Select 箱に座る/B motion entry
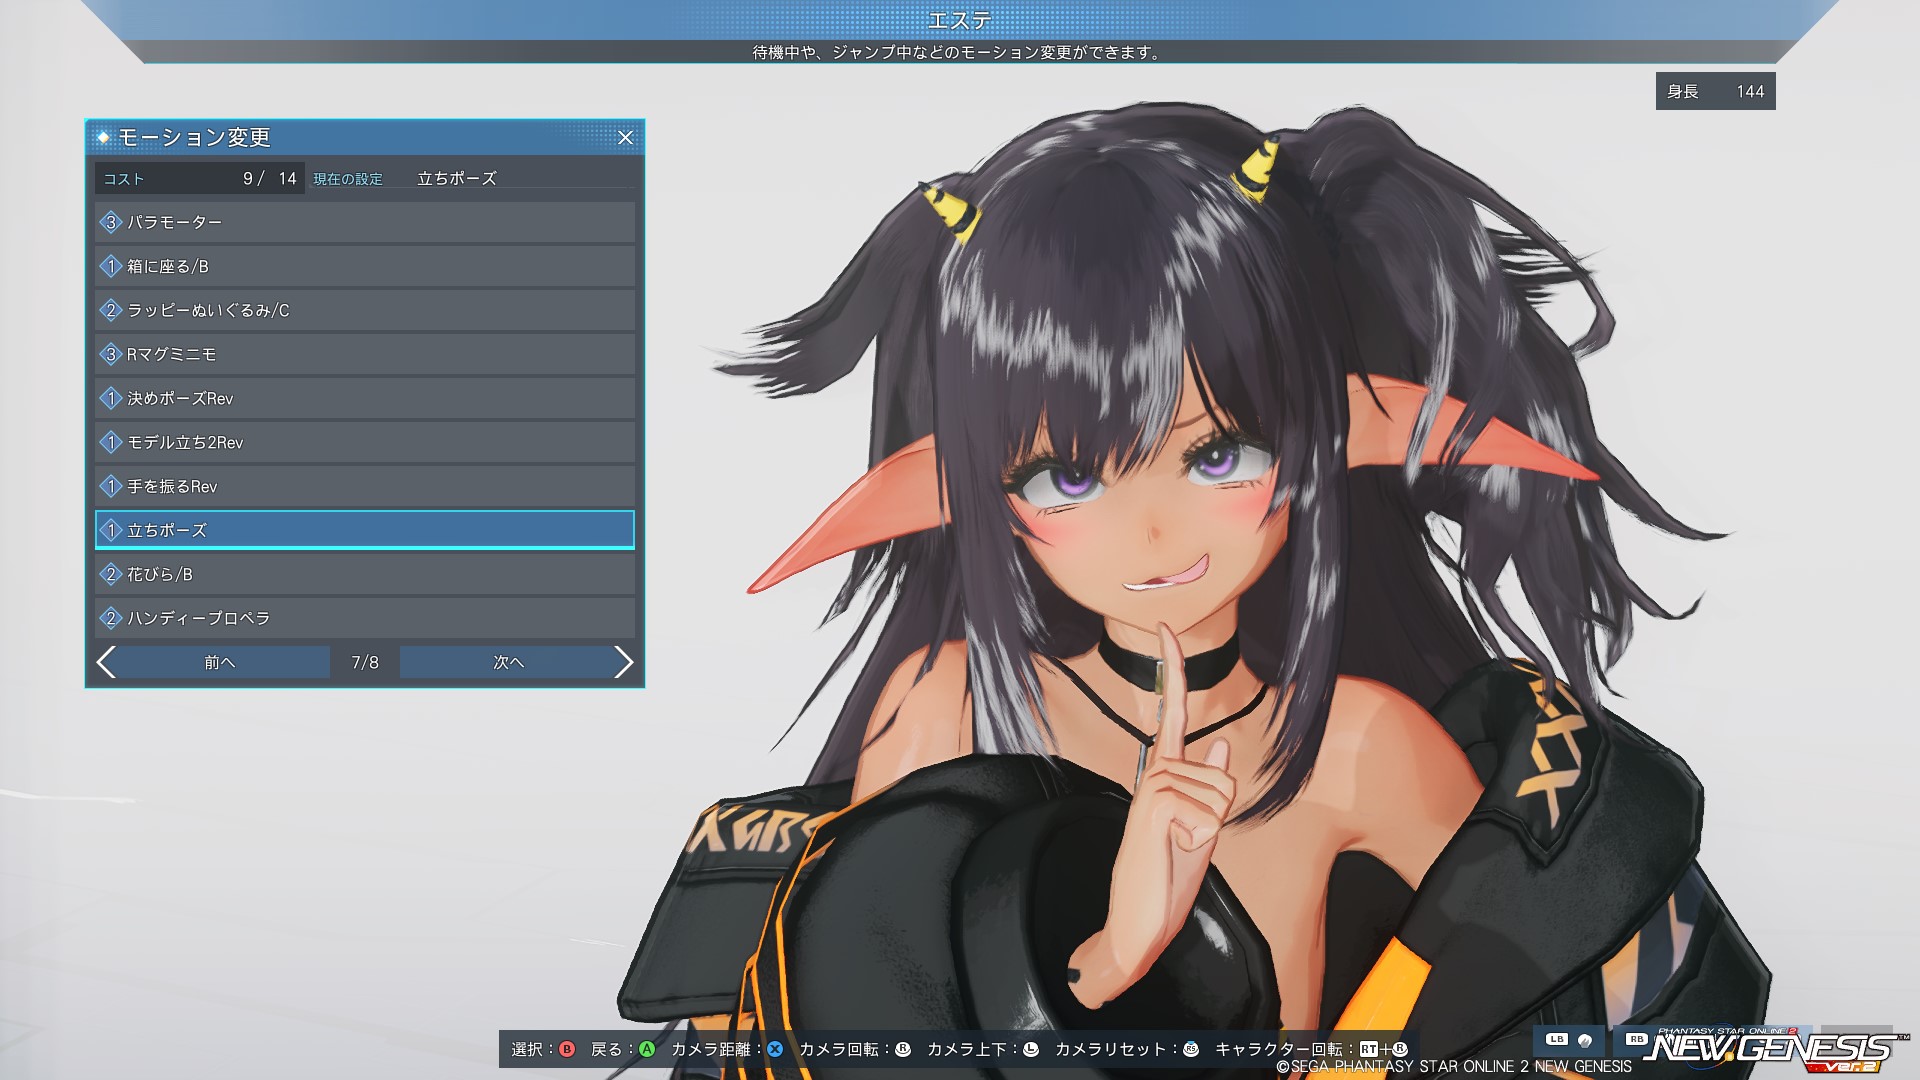 [365, 266]
